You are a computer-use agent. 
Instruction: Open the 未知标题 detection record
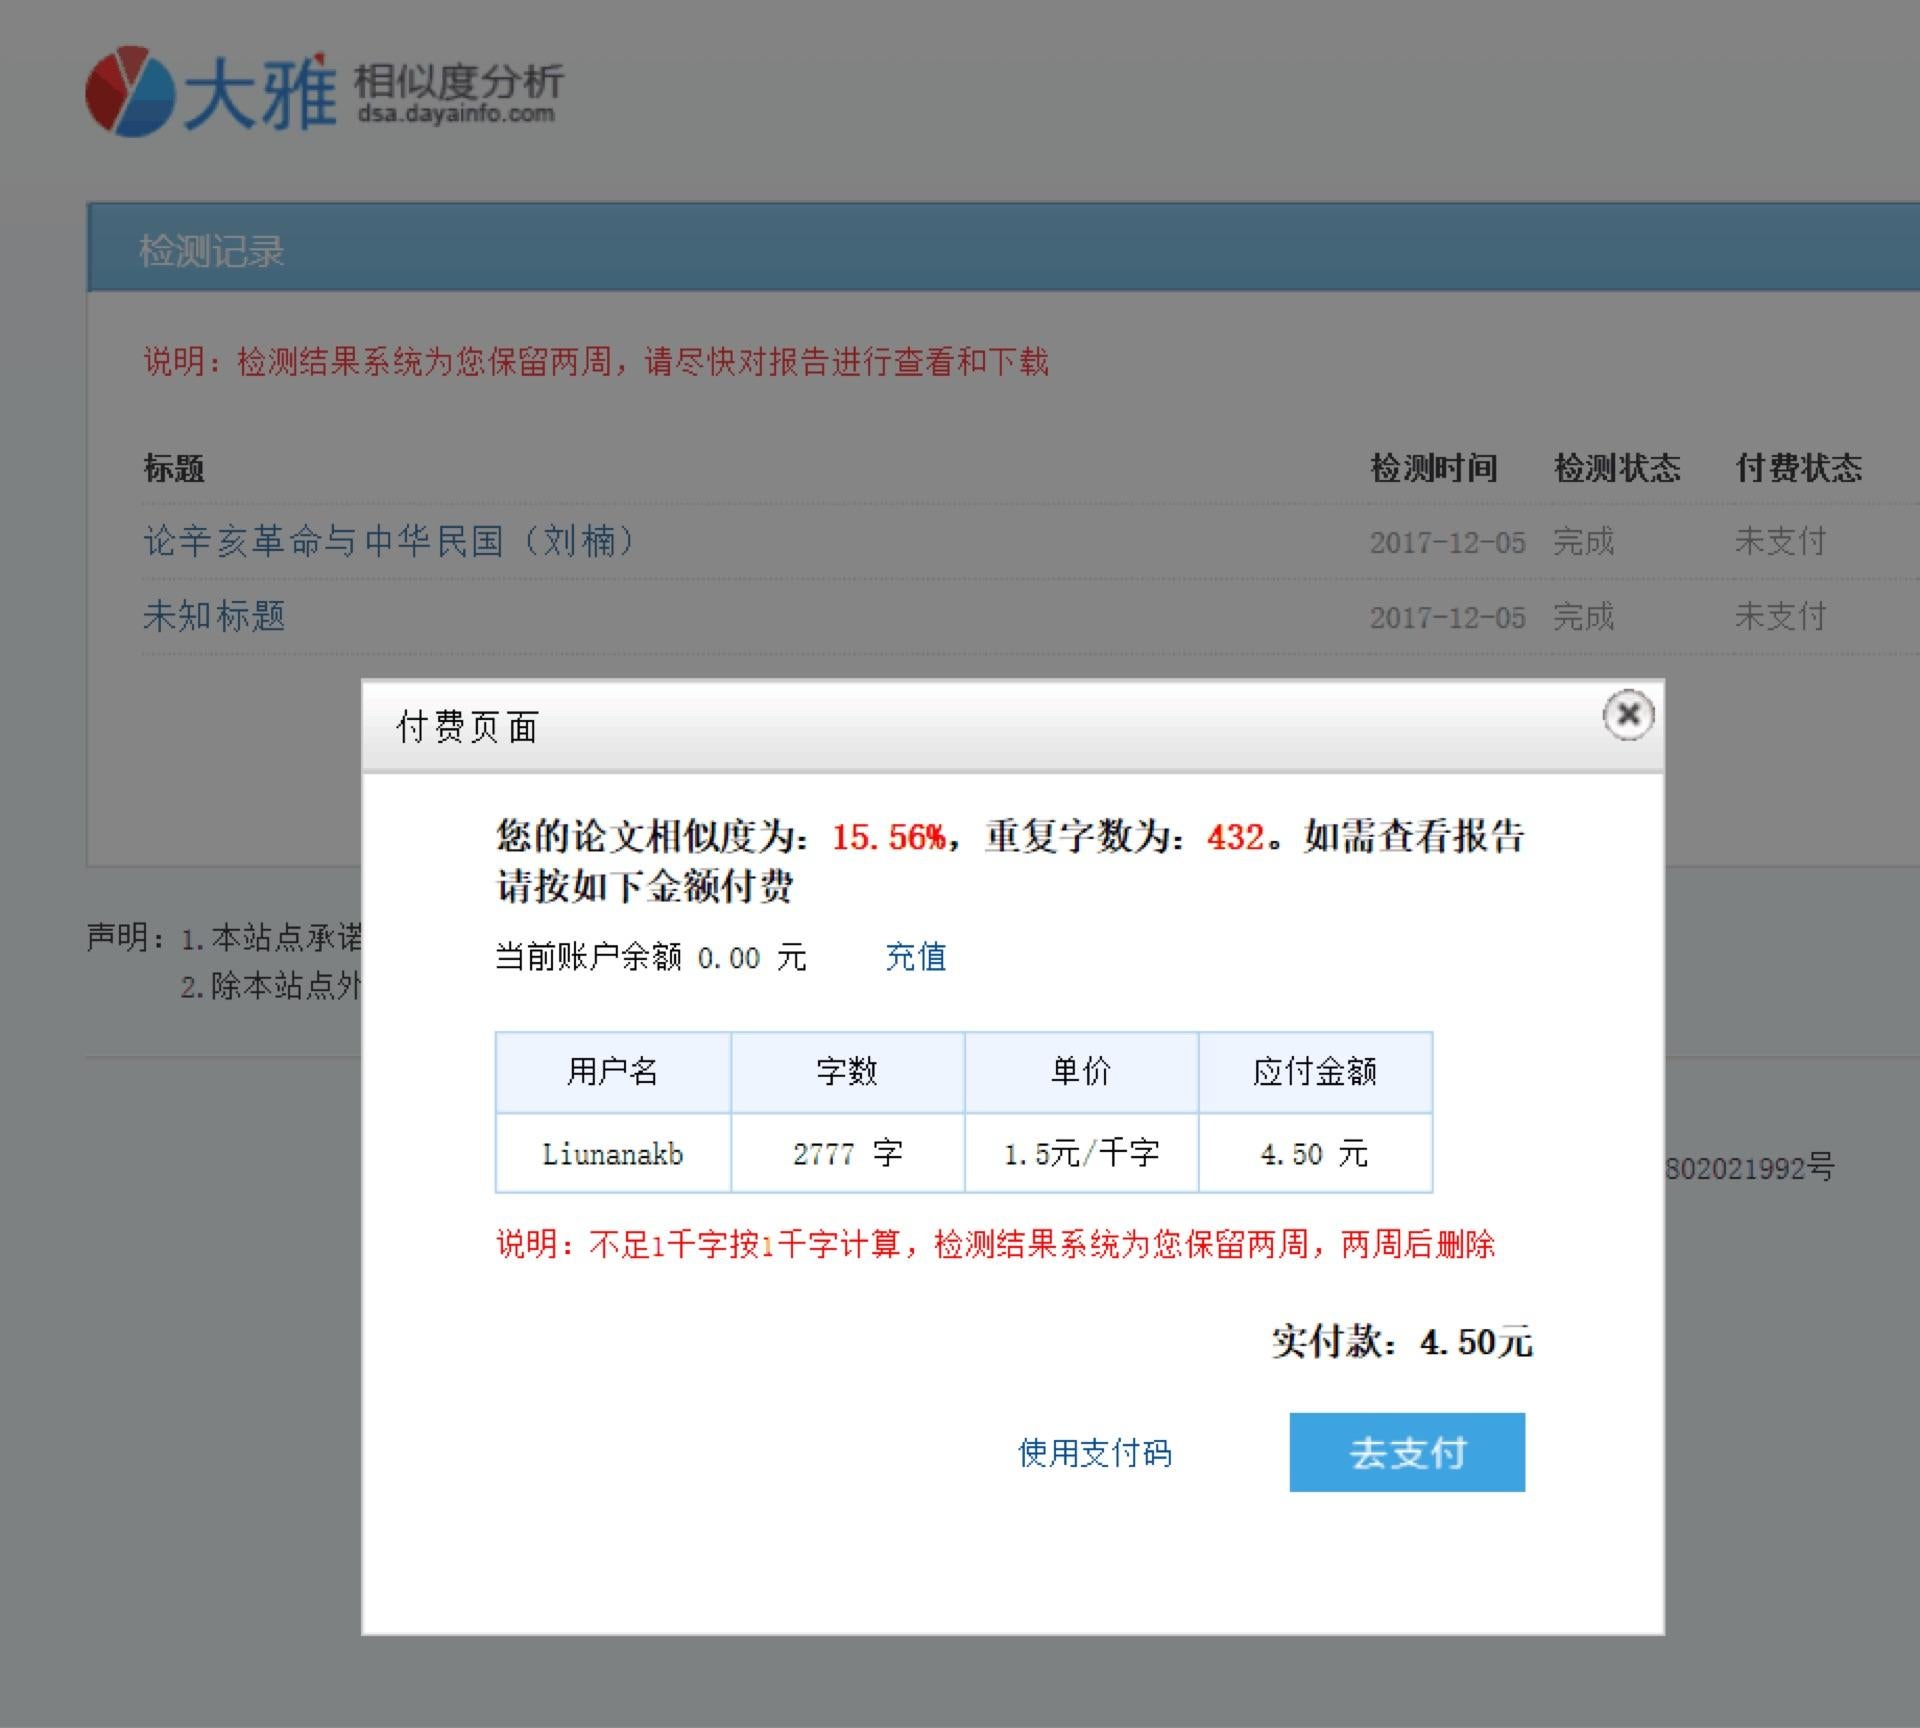pyautogui.click(x=215, y=617)
